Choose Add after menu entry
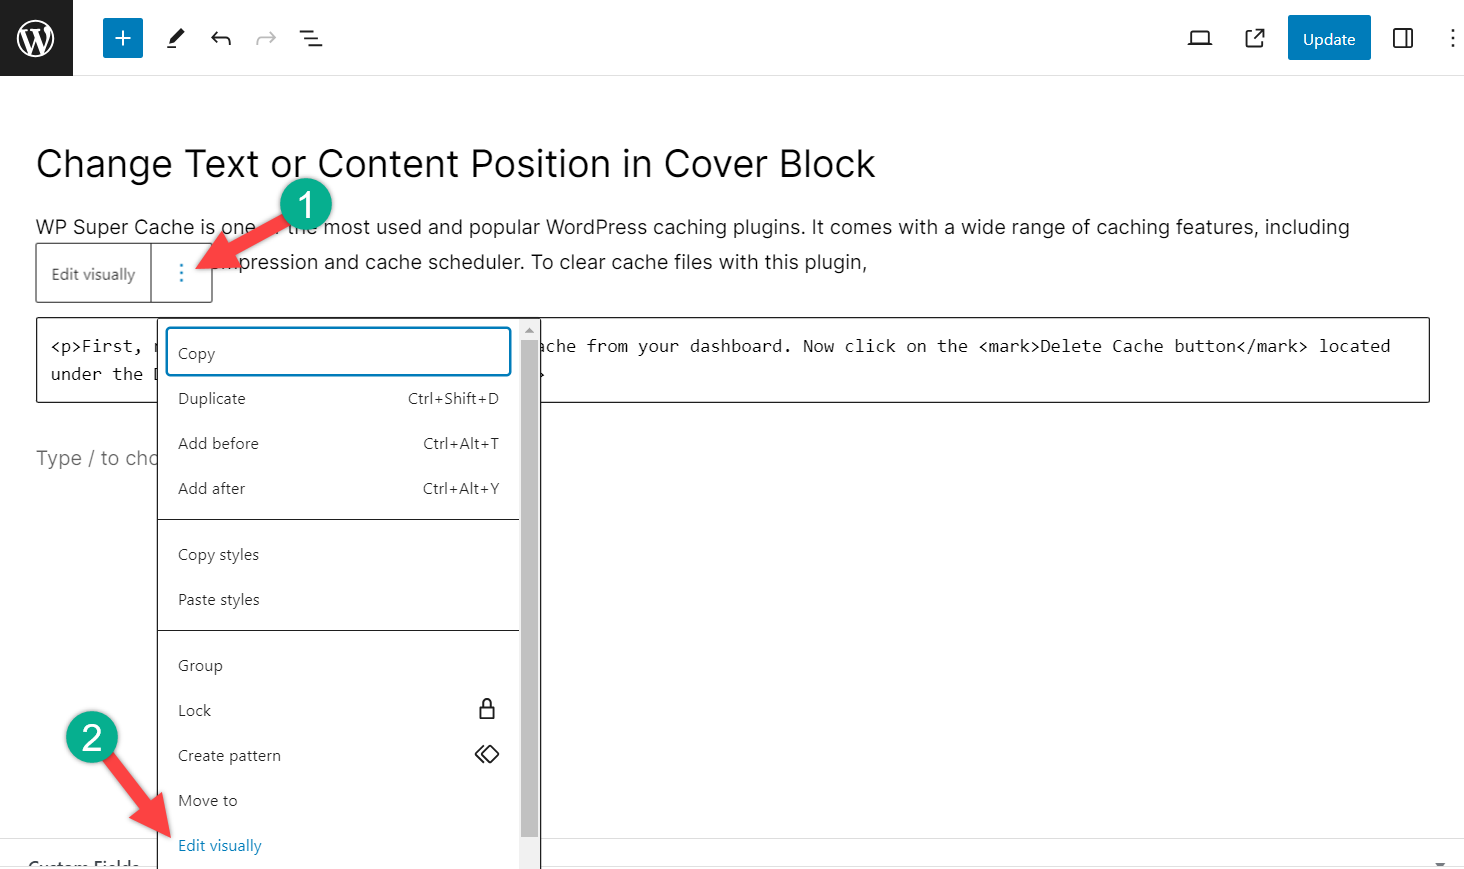 click(x=338, y=488)
